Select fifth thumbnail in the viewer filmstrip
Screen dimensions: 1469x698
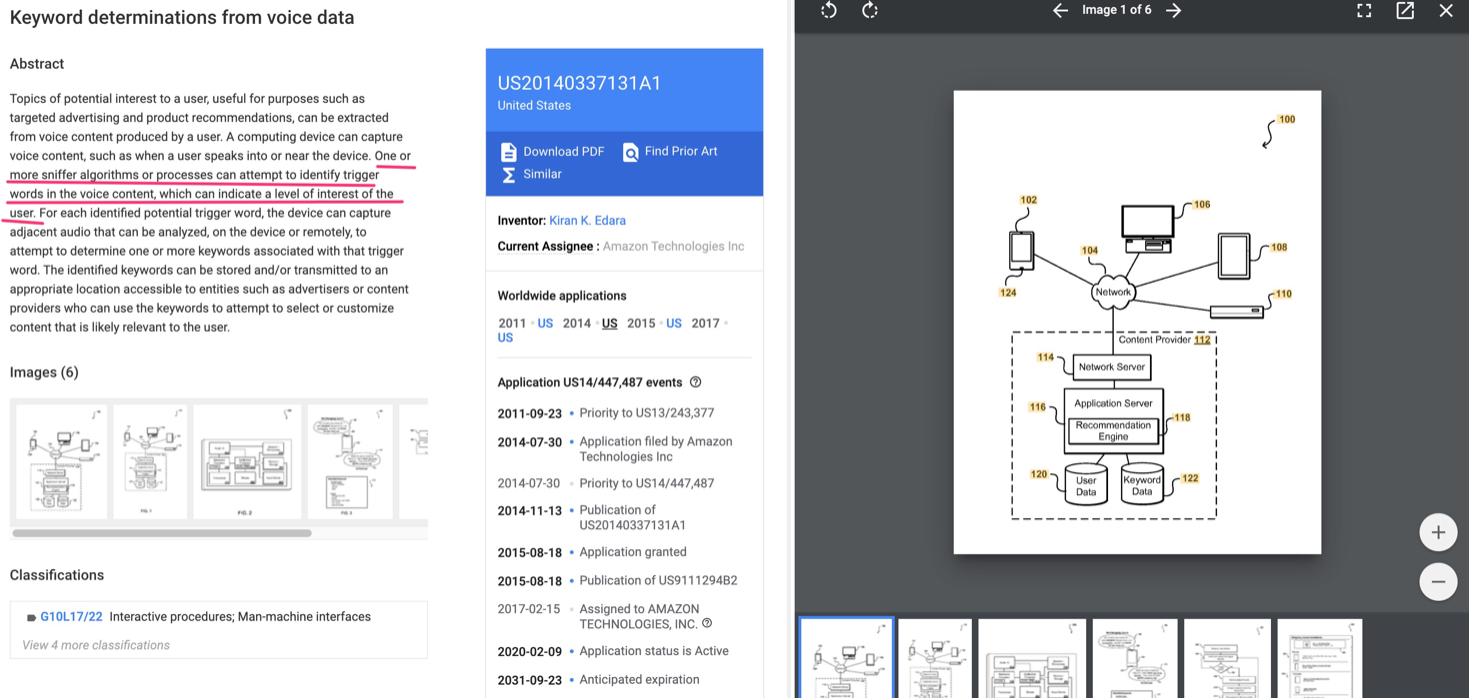pos(1227,658)
